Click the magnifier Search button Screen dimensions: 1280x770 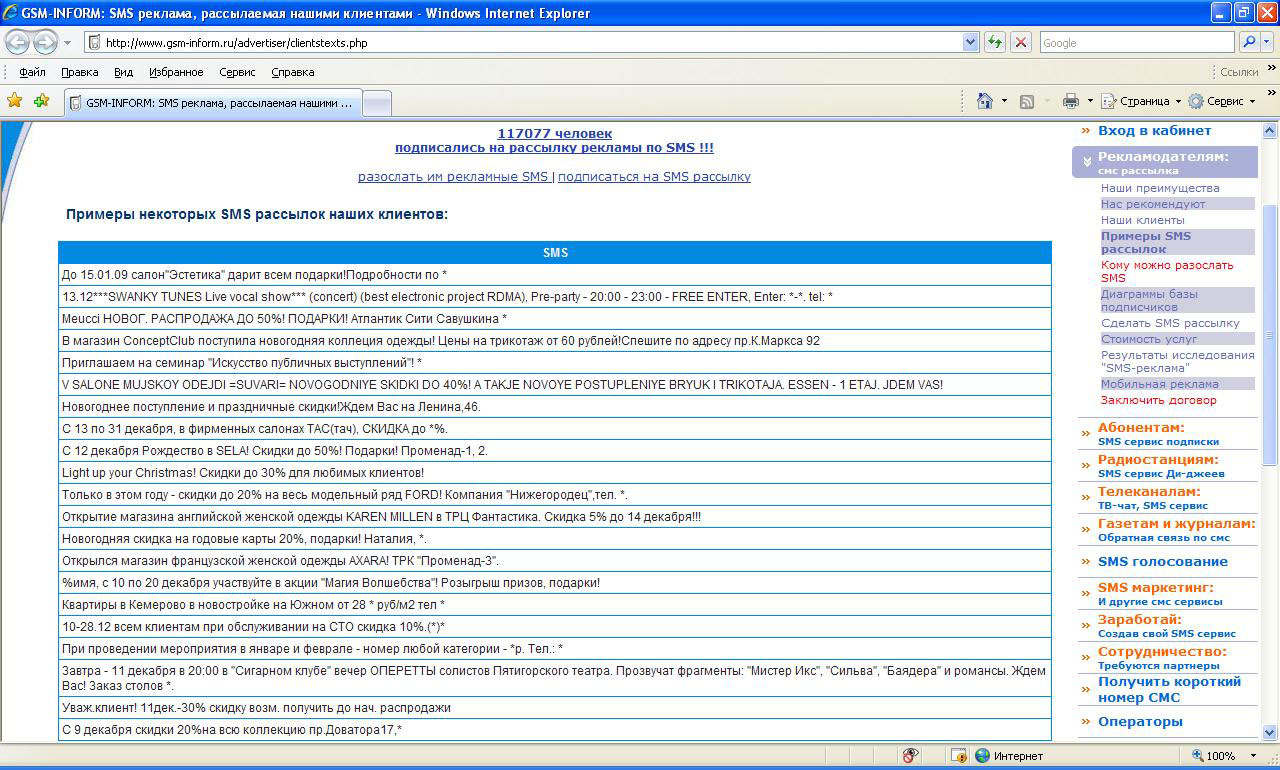pos(1249,43)
